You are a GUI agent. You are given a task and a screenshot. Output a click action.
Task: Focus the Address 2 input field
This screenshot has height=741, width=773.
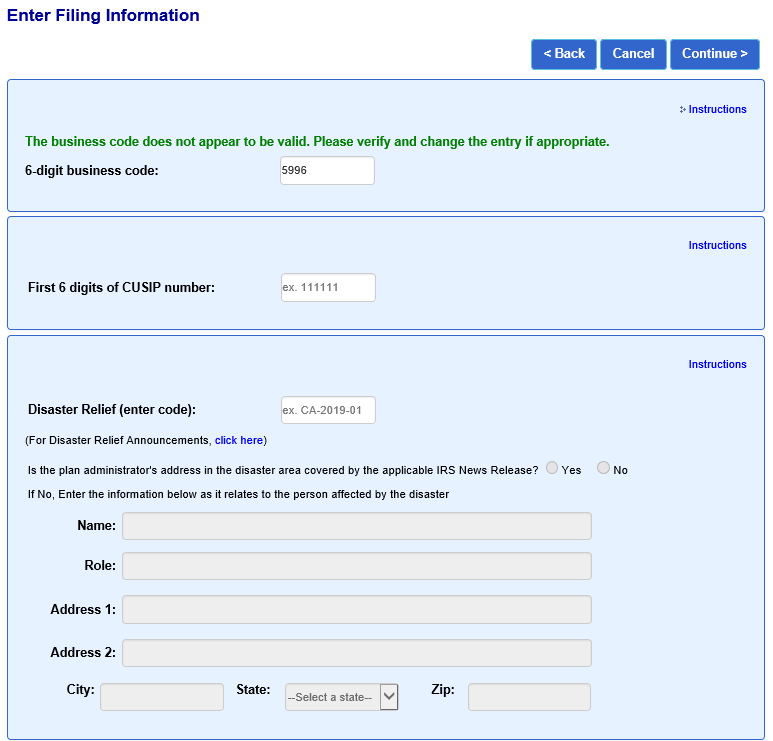click(x=356, y=653)
